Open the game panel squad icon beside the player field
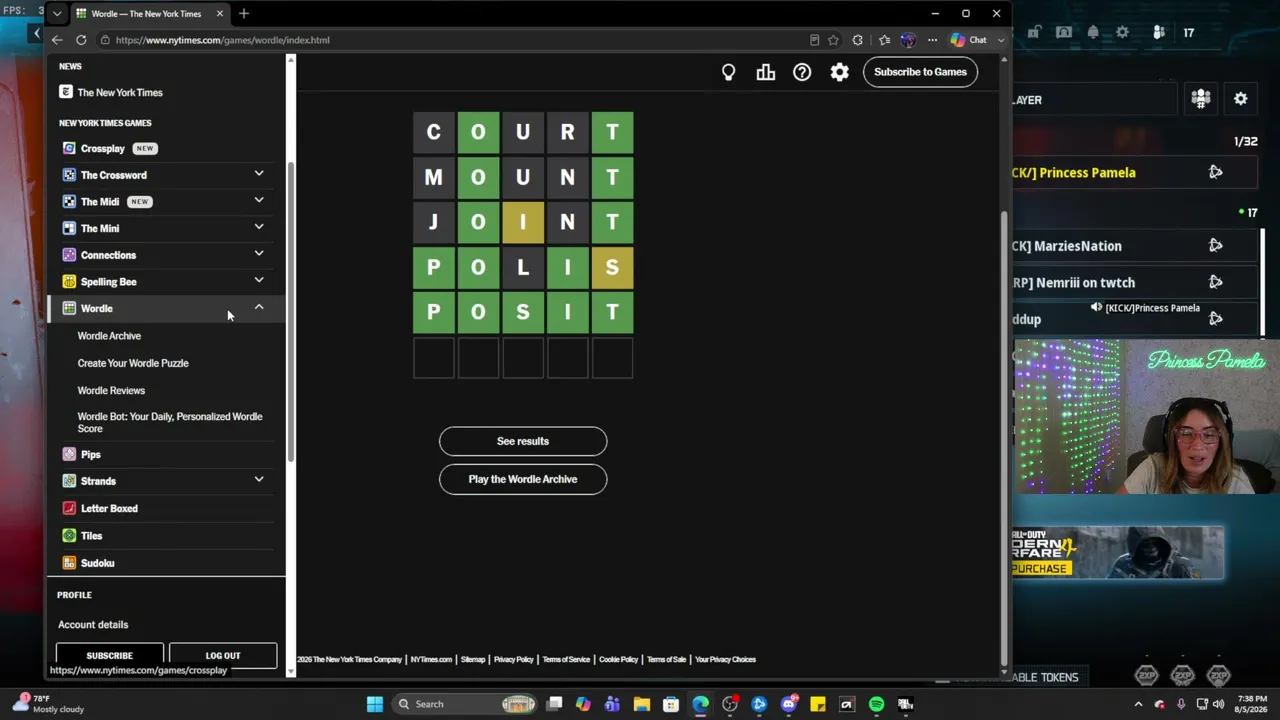 pos(1201,99)
